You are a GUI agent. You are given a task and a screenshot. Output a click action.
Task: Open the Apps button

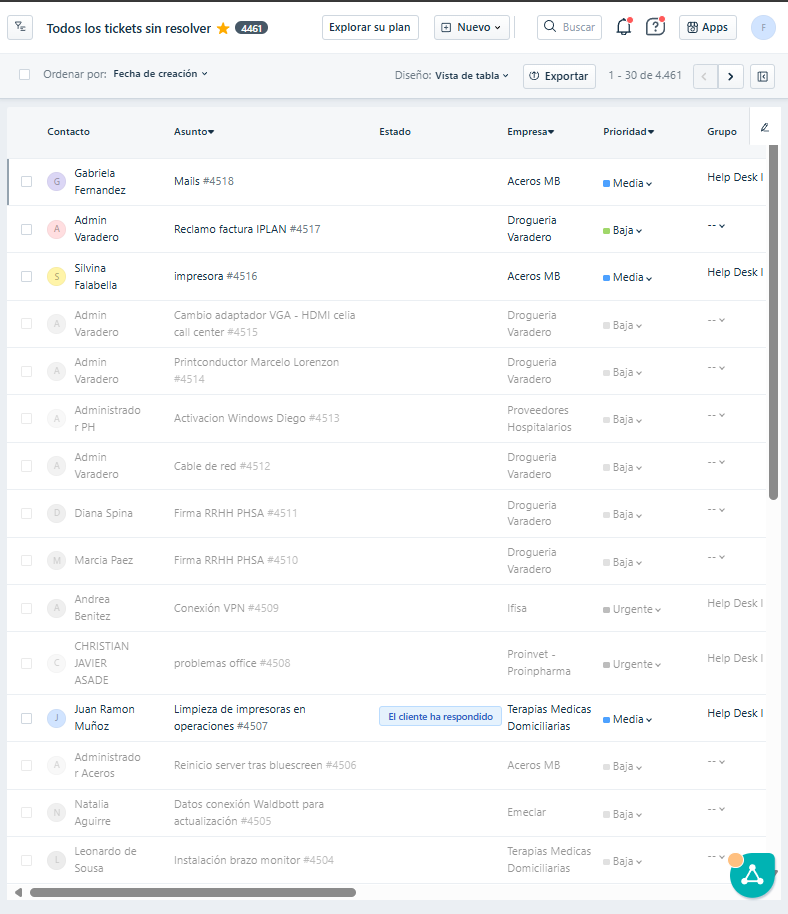[x=708, y=27]
